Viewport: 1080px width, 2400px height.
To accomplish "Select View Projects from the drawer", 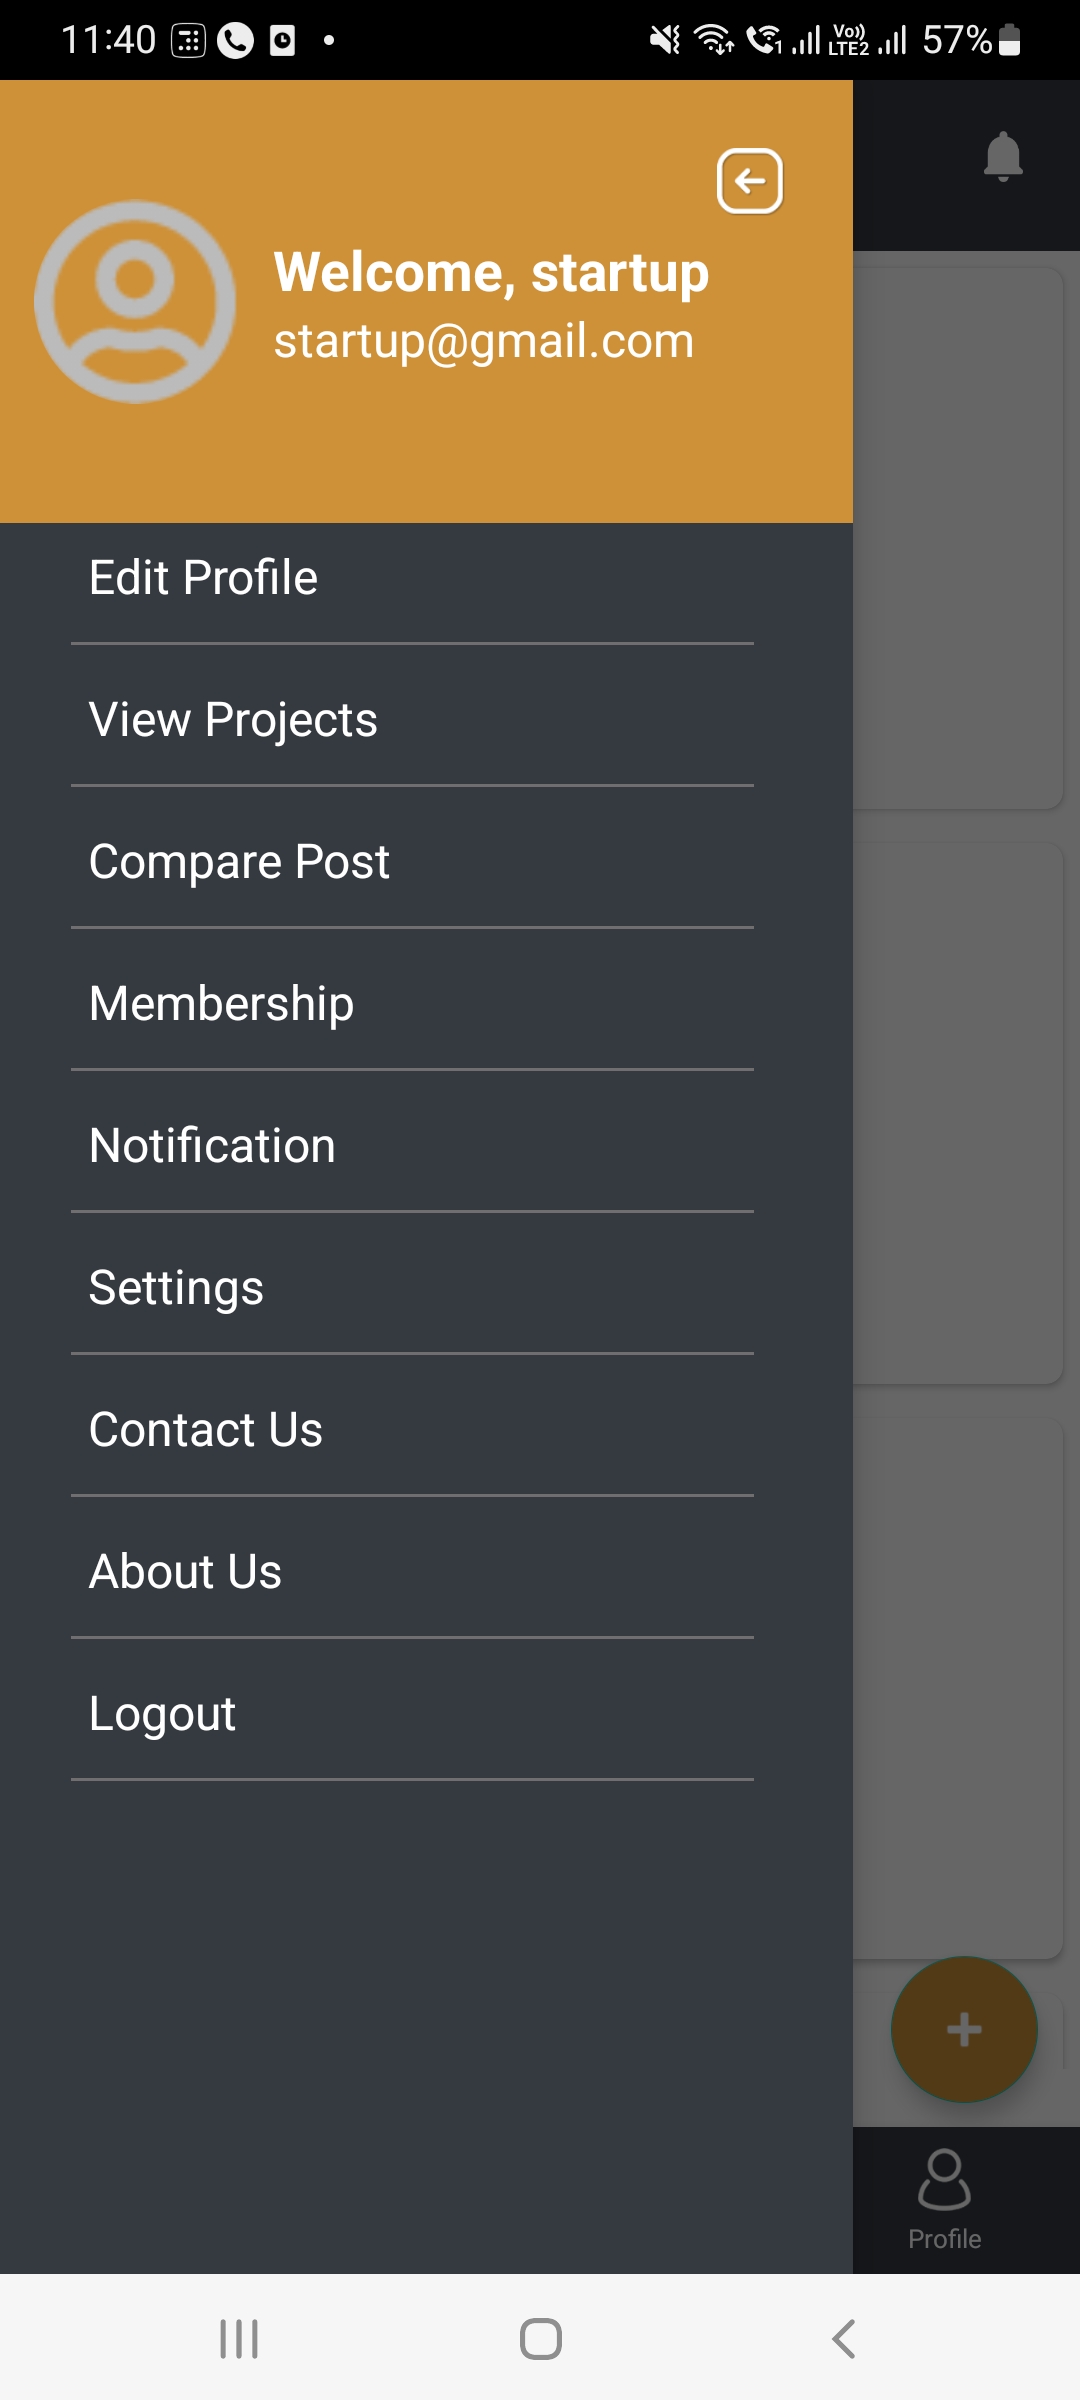I will (233, 720).
